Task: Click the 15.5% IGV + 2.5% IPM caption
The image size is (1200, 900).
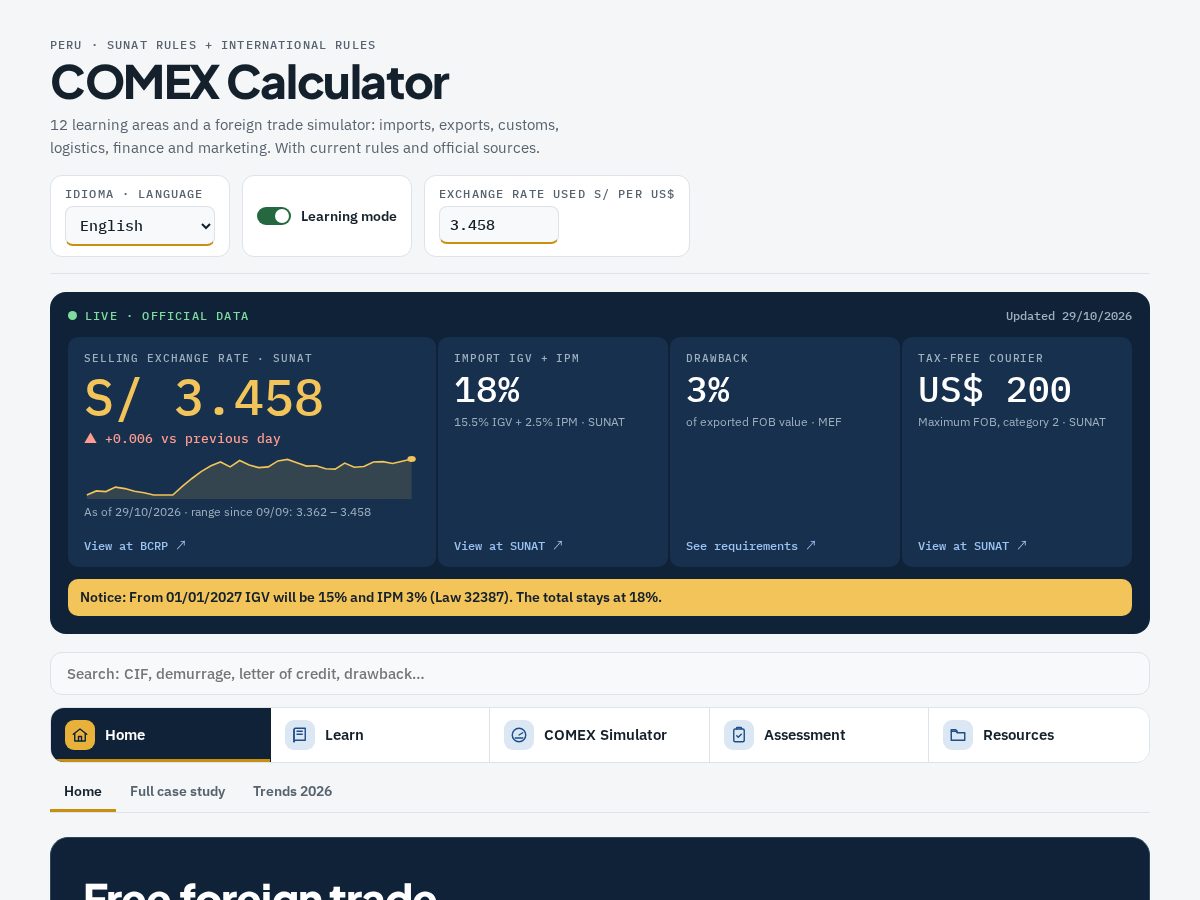Action: [x=539, y=422]
